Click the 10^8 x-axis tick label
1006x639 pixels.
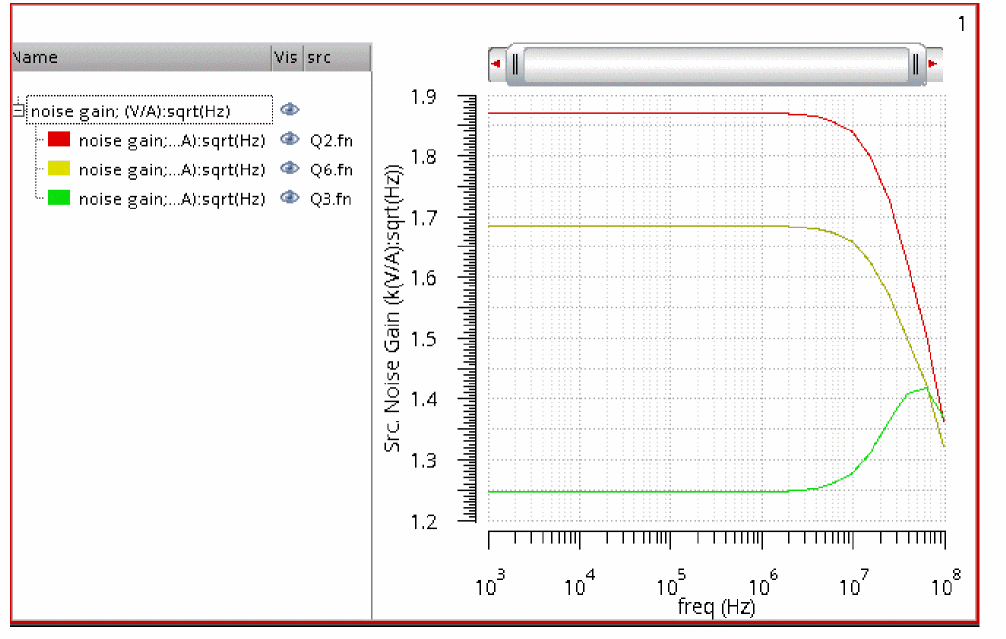[946, 582]
